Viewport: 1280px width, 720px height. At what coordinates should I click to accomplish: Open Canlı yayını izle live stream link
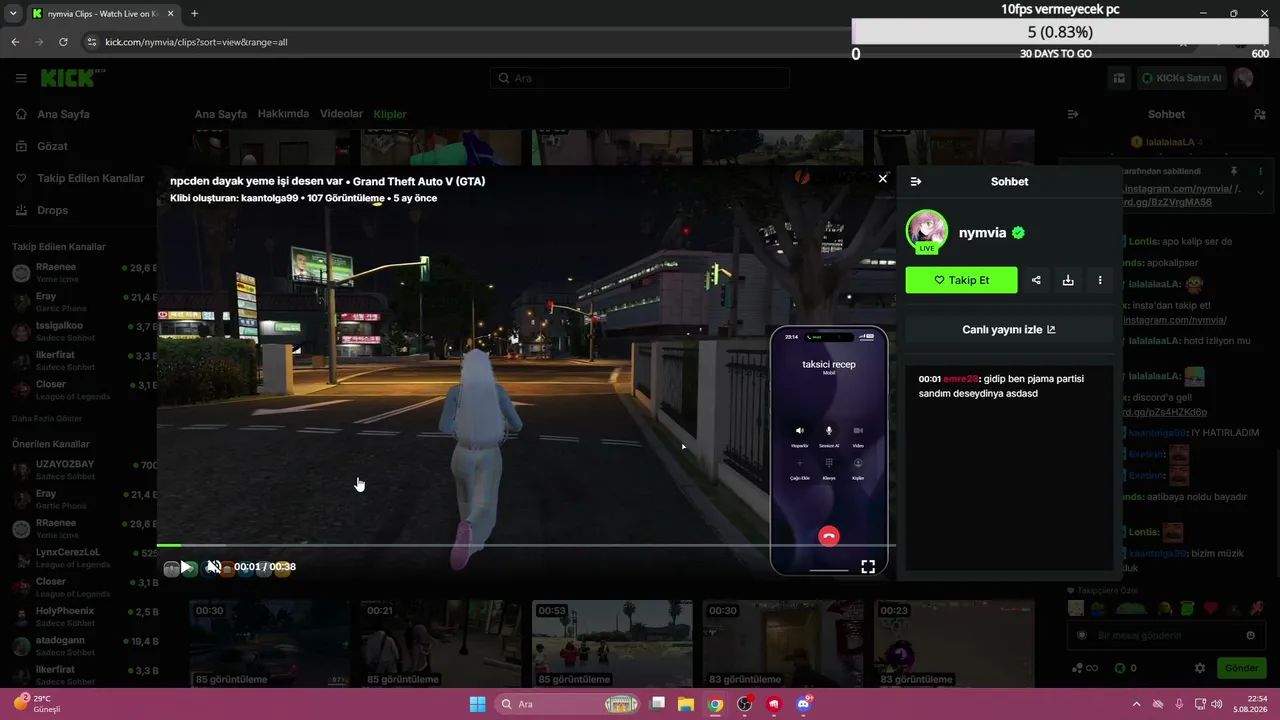pyautogui.click(x=1008, y=330)
